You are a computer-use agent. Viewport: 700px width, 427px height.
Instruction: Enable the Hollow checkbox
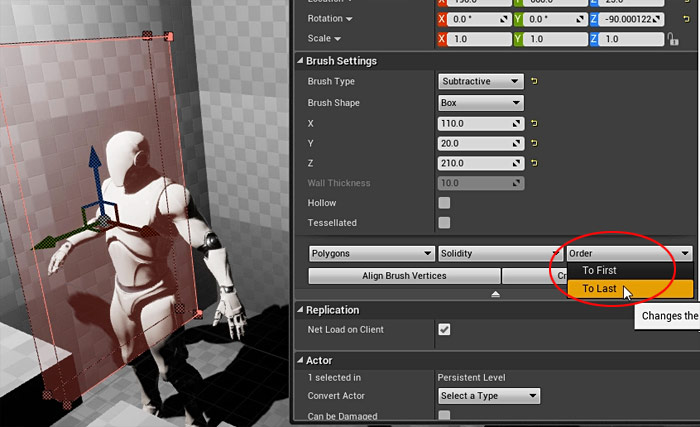[x=444, y=203]
